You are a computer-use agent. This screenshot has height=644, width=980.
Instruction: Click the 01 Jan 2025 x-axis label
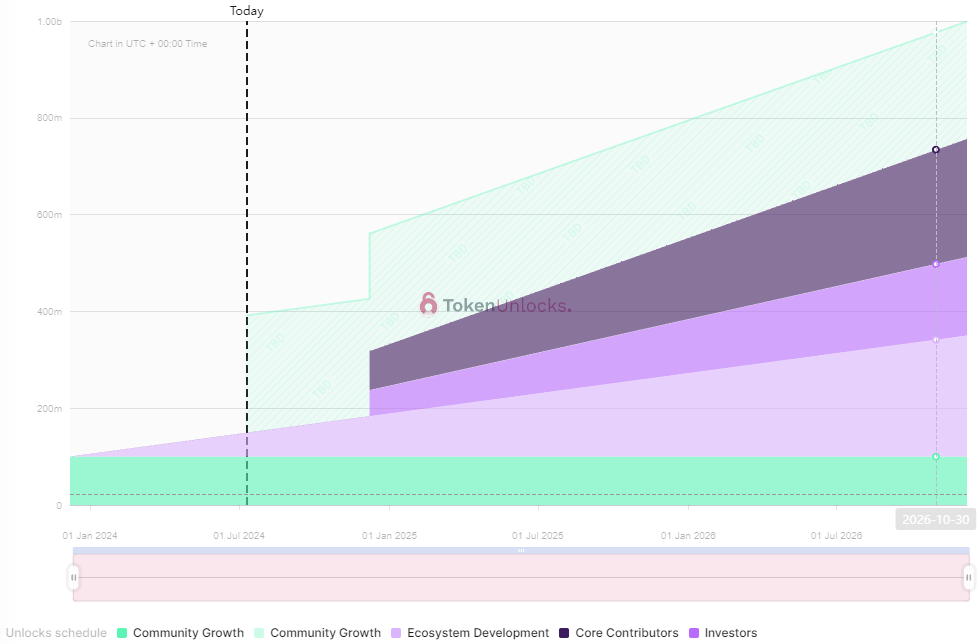[x=389, y=536]
